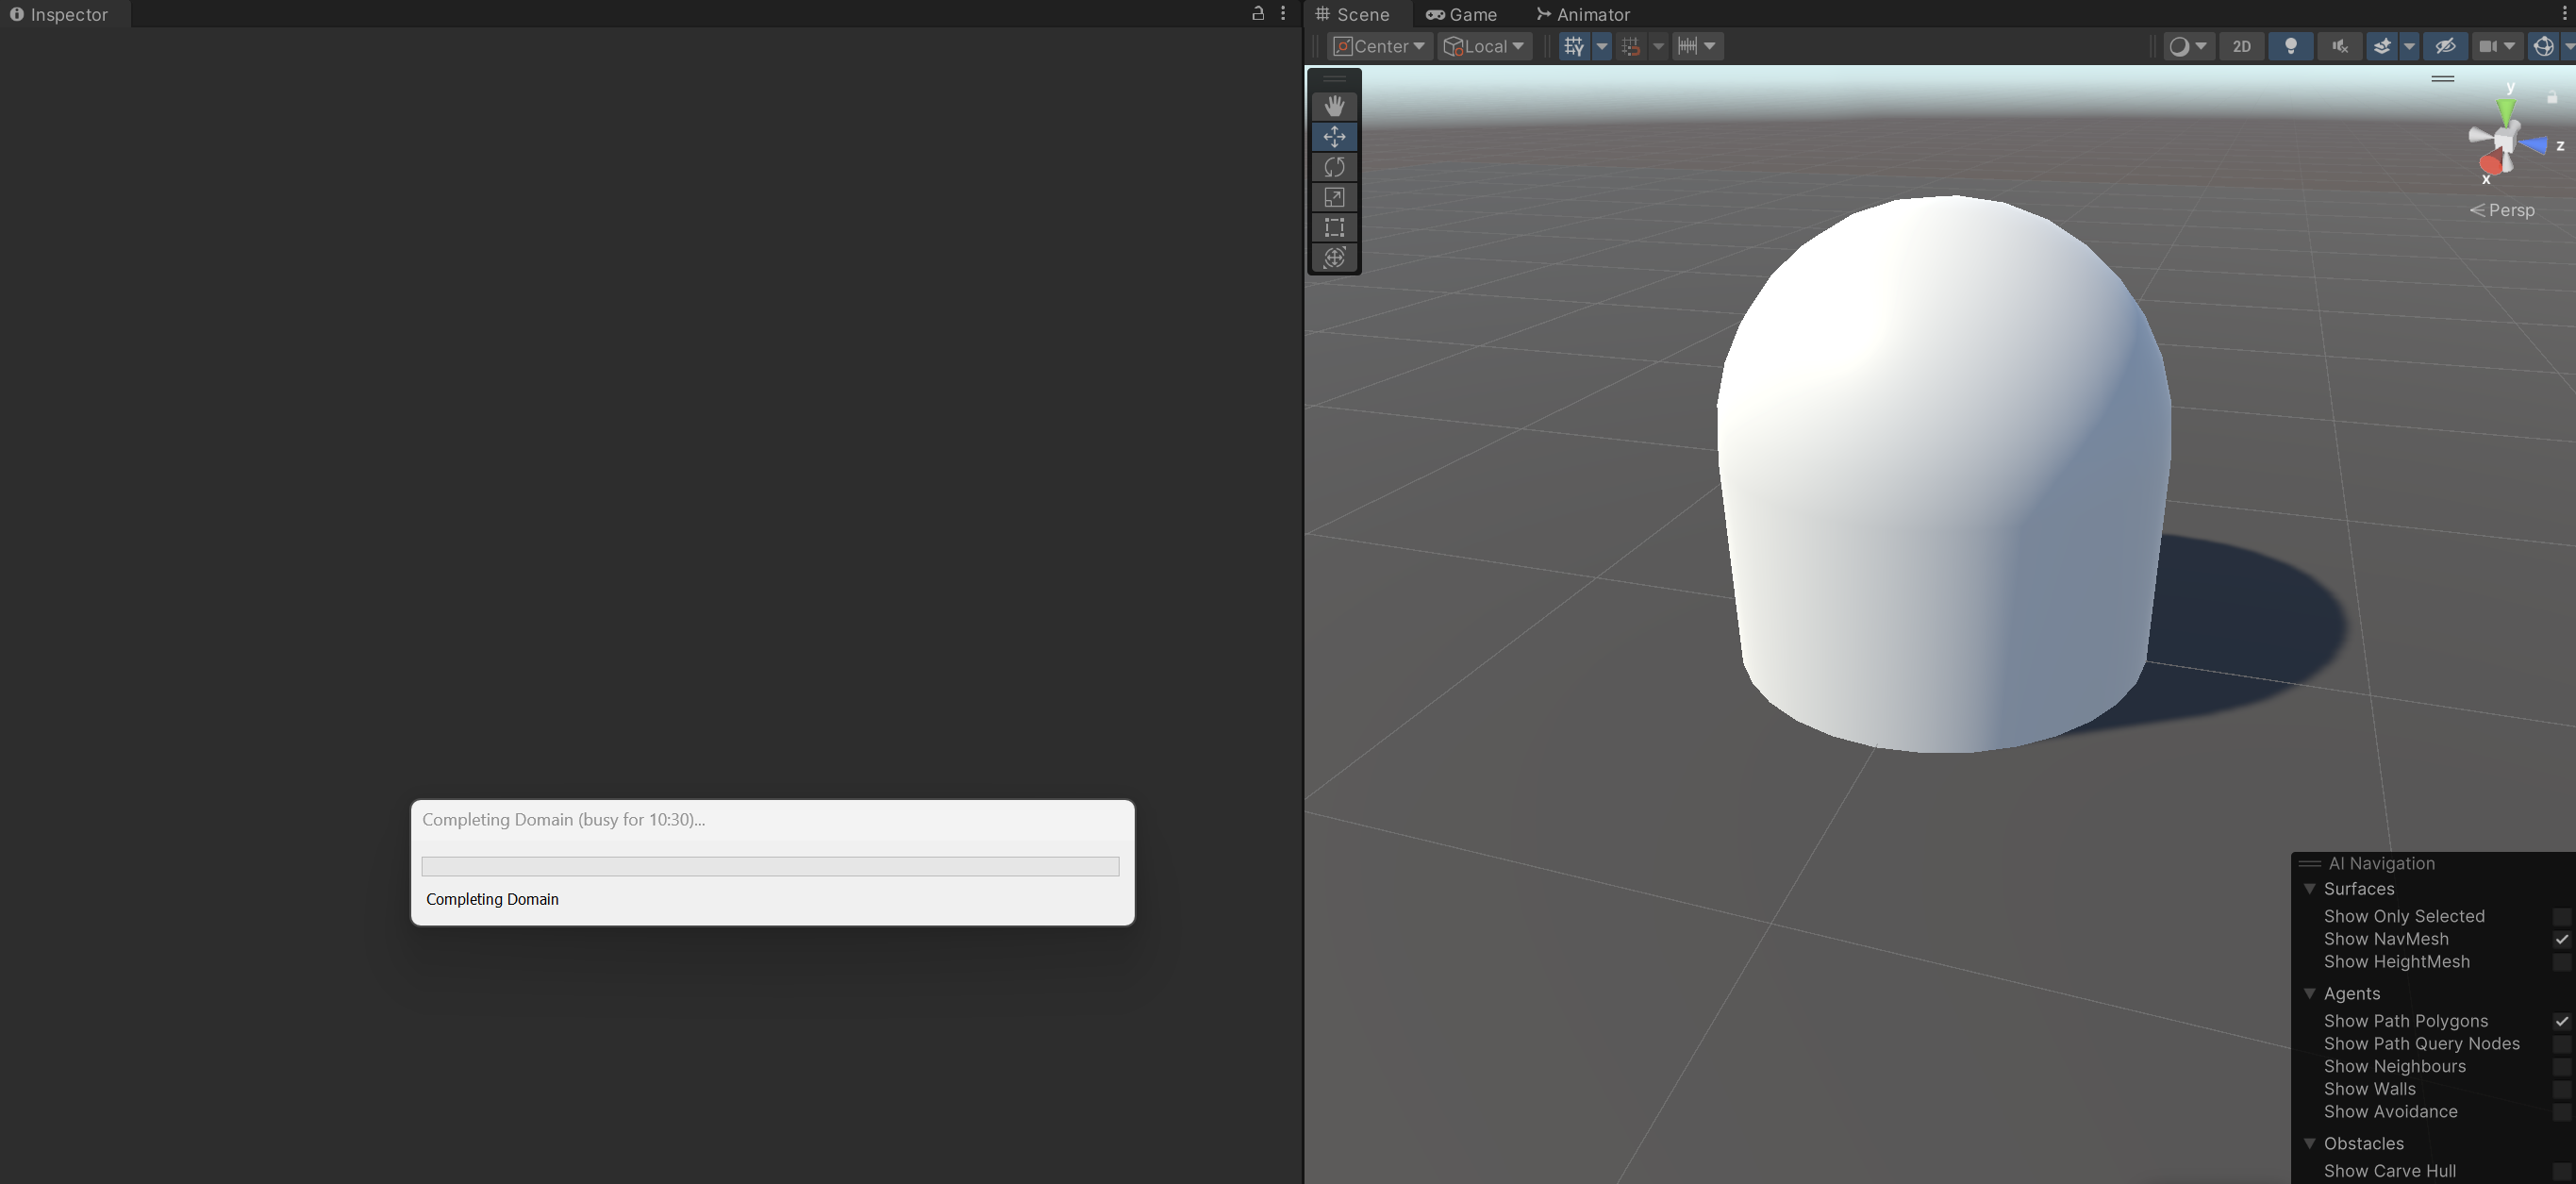Toggle hidden objects visibility eye icon
Viewport: 2576px width, 1184px height.
[x=2445, y=46]
